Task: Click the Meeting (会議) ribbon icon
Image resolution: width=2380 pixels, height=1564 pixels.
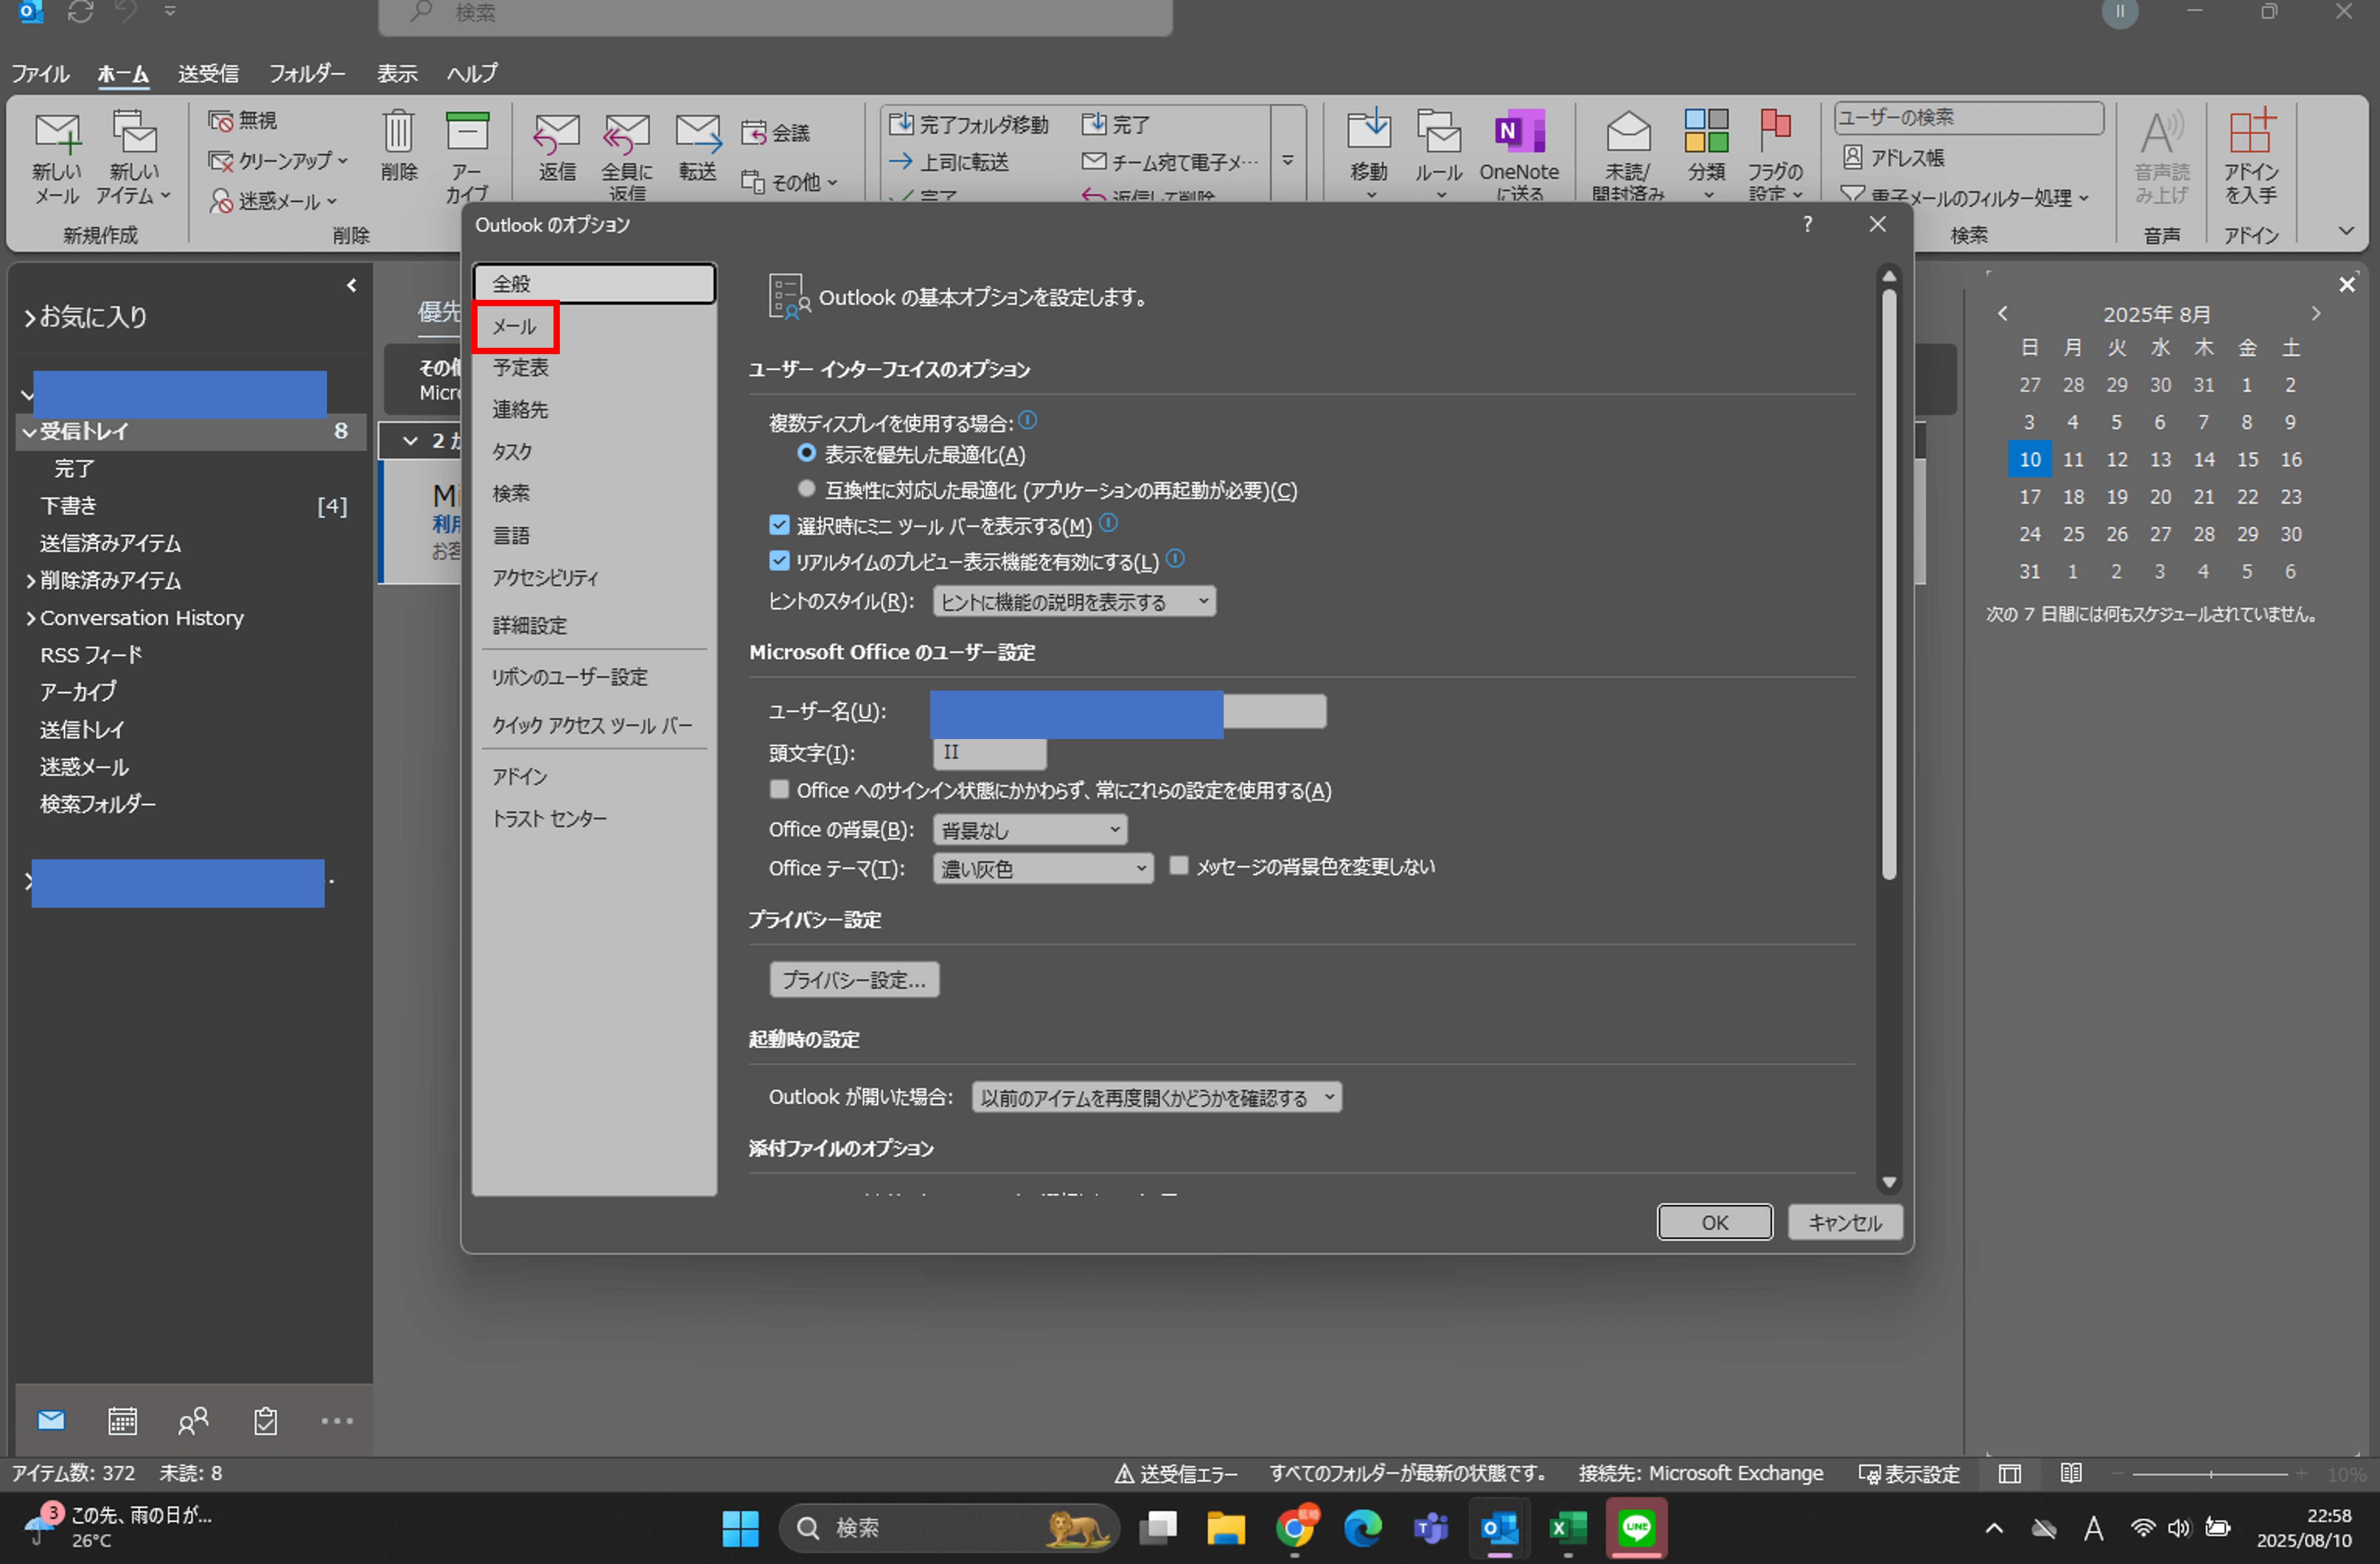Action: tap(776, 132)
